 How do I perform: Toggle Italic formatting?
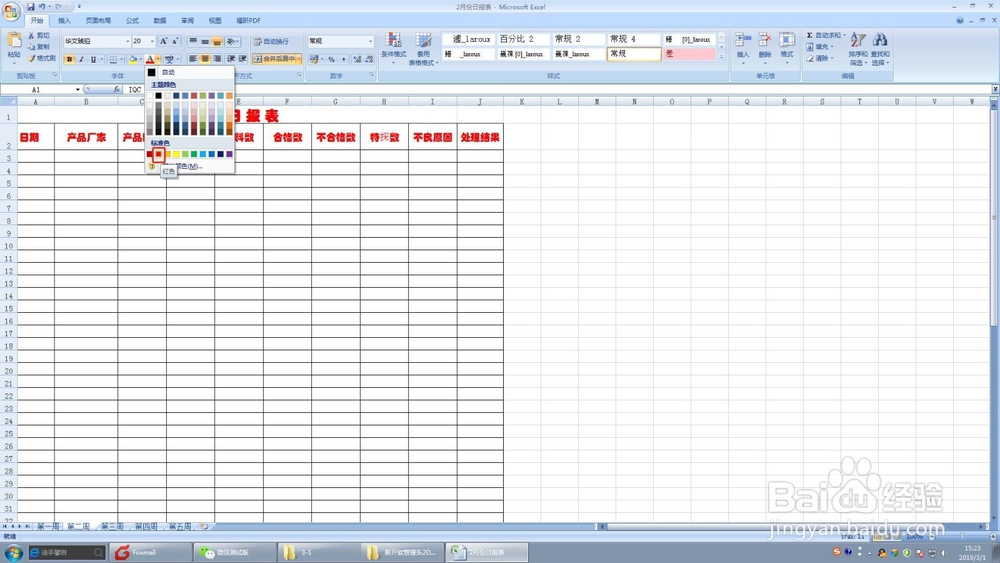(81, 59)
